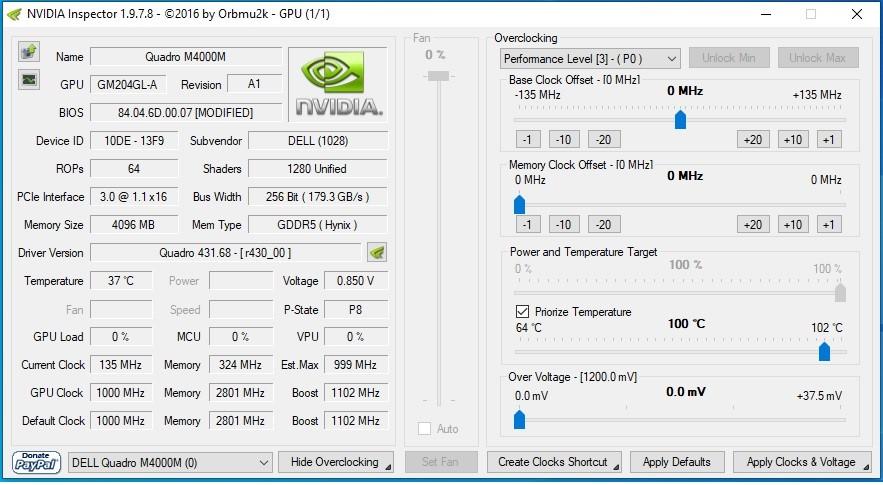Click Memory Clock Offset +10 button
Screen dimensions: 883x485
click(x=793, y=225)
